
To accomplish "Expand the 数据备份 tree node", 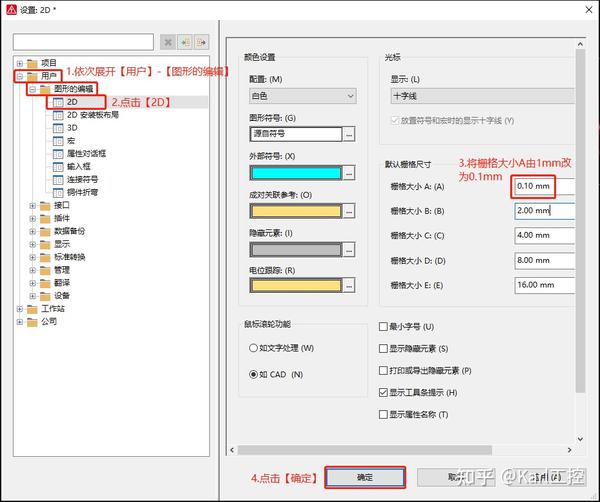I will pyautogui.click(x=33, y=231).
